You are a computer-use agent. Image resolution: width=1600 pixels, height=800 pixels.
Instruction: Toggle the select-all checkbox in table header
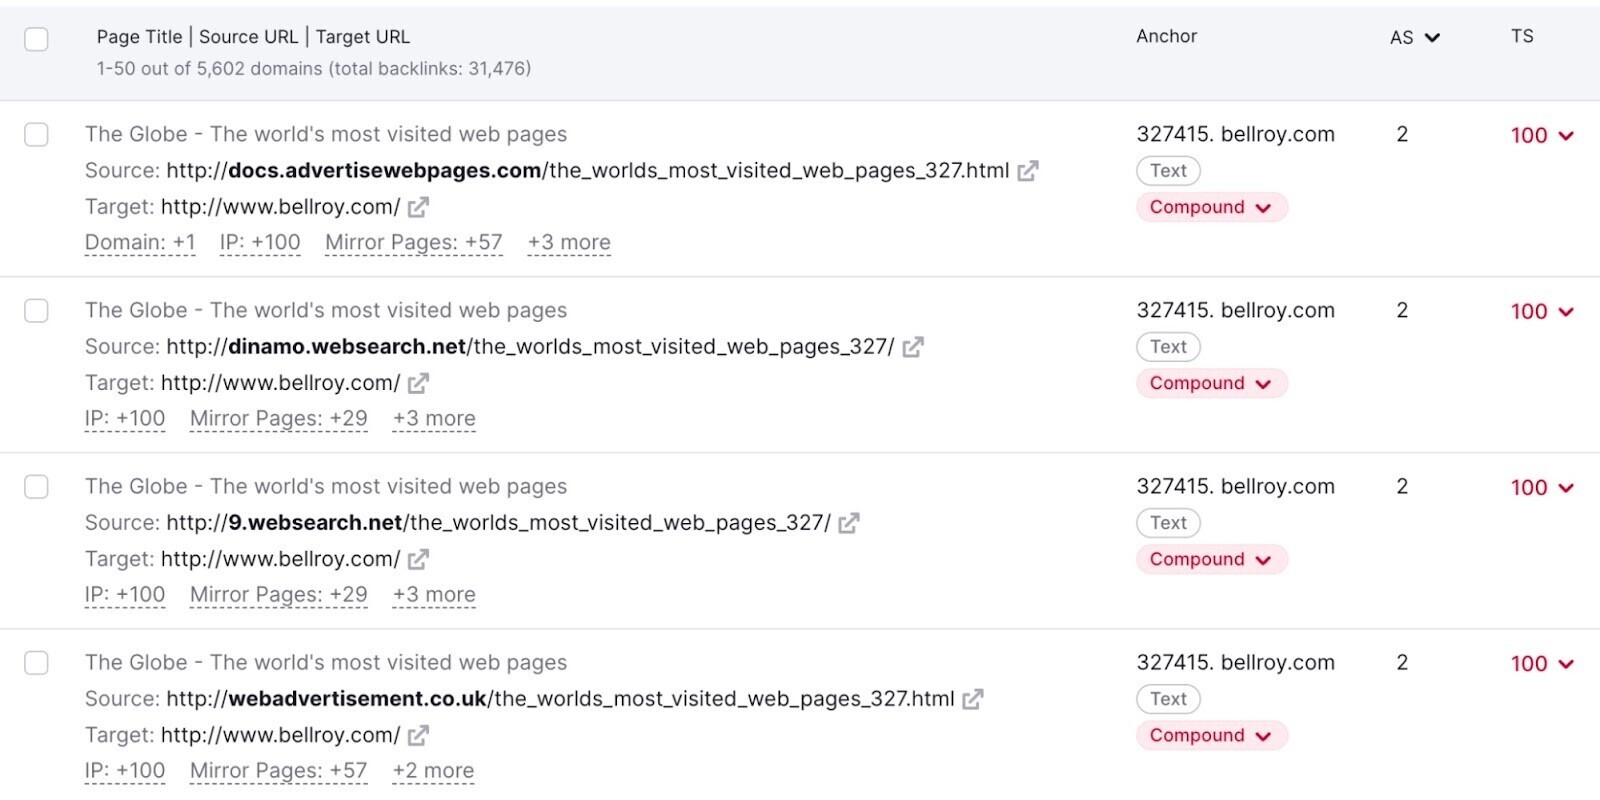[x=36, y=39]
